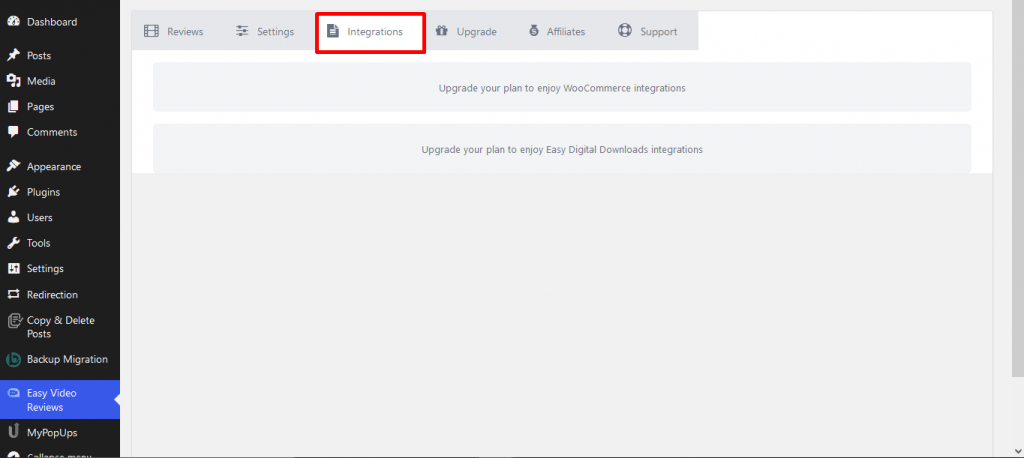Screen dimensions: 1024x458
Task: Open the Reviews tab
Action: pos(174,31)
